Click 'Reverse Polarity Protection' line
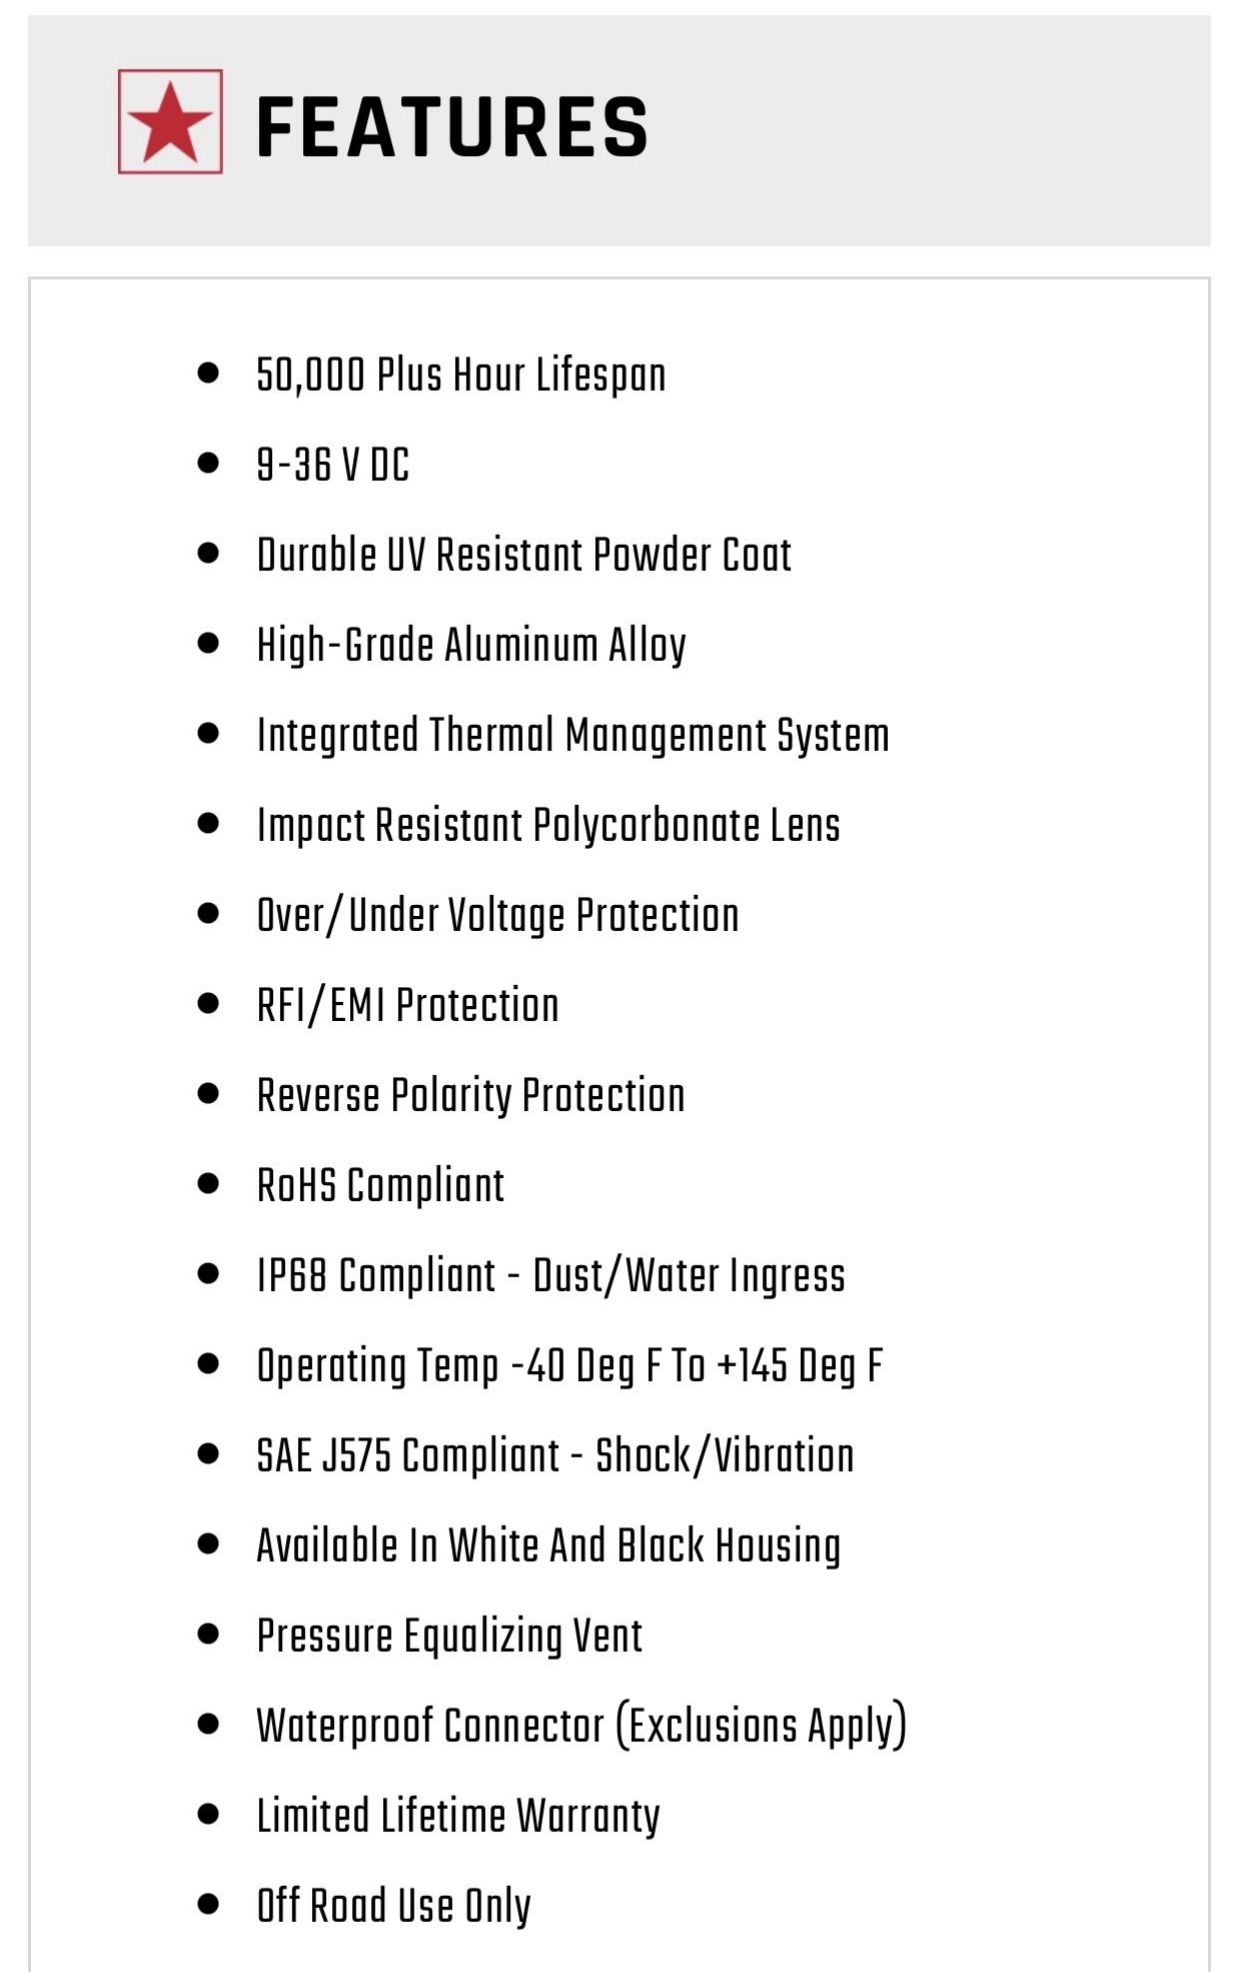The width and height of the screenshot is (1241, 1972). tap(471, 1096)
